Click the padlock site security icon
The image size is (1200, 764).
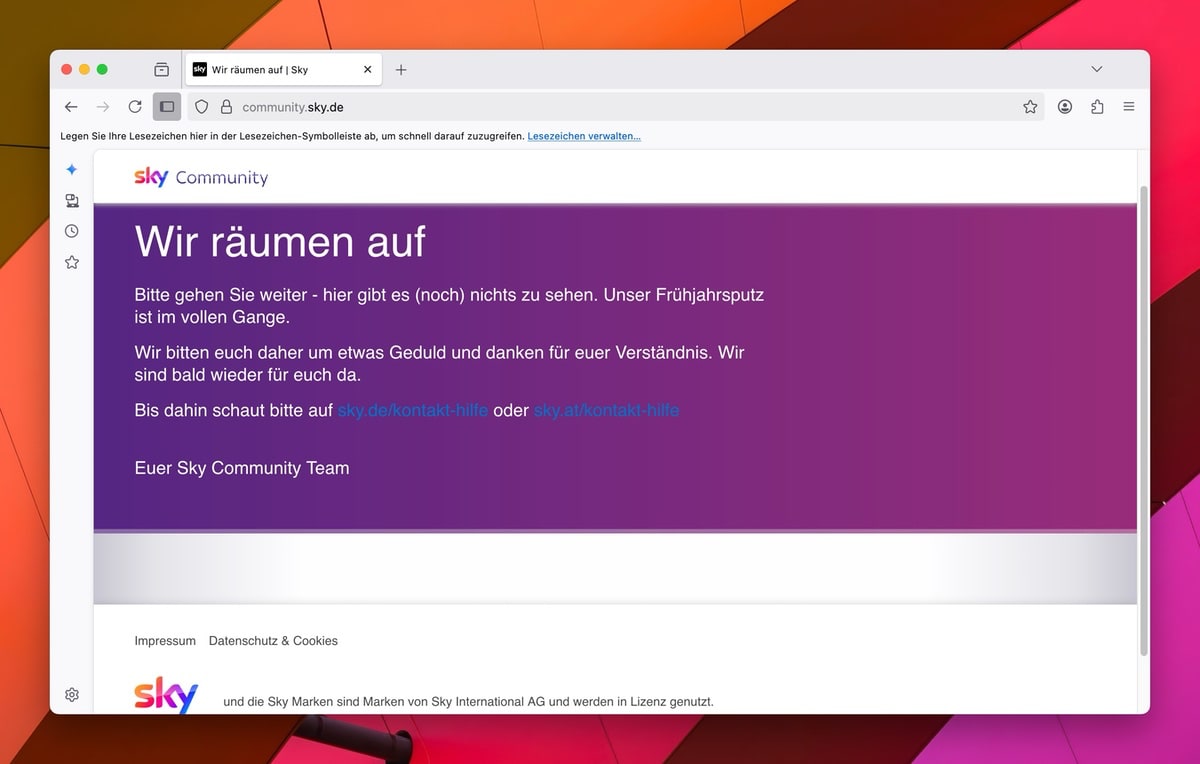[x=225, y=107]
